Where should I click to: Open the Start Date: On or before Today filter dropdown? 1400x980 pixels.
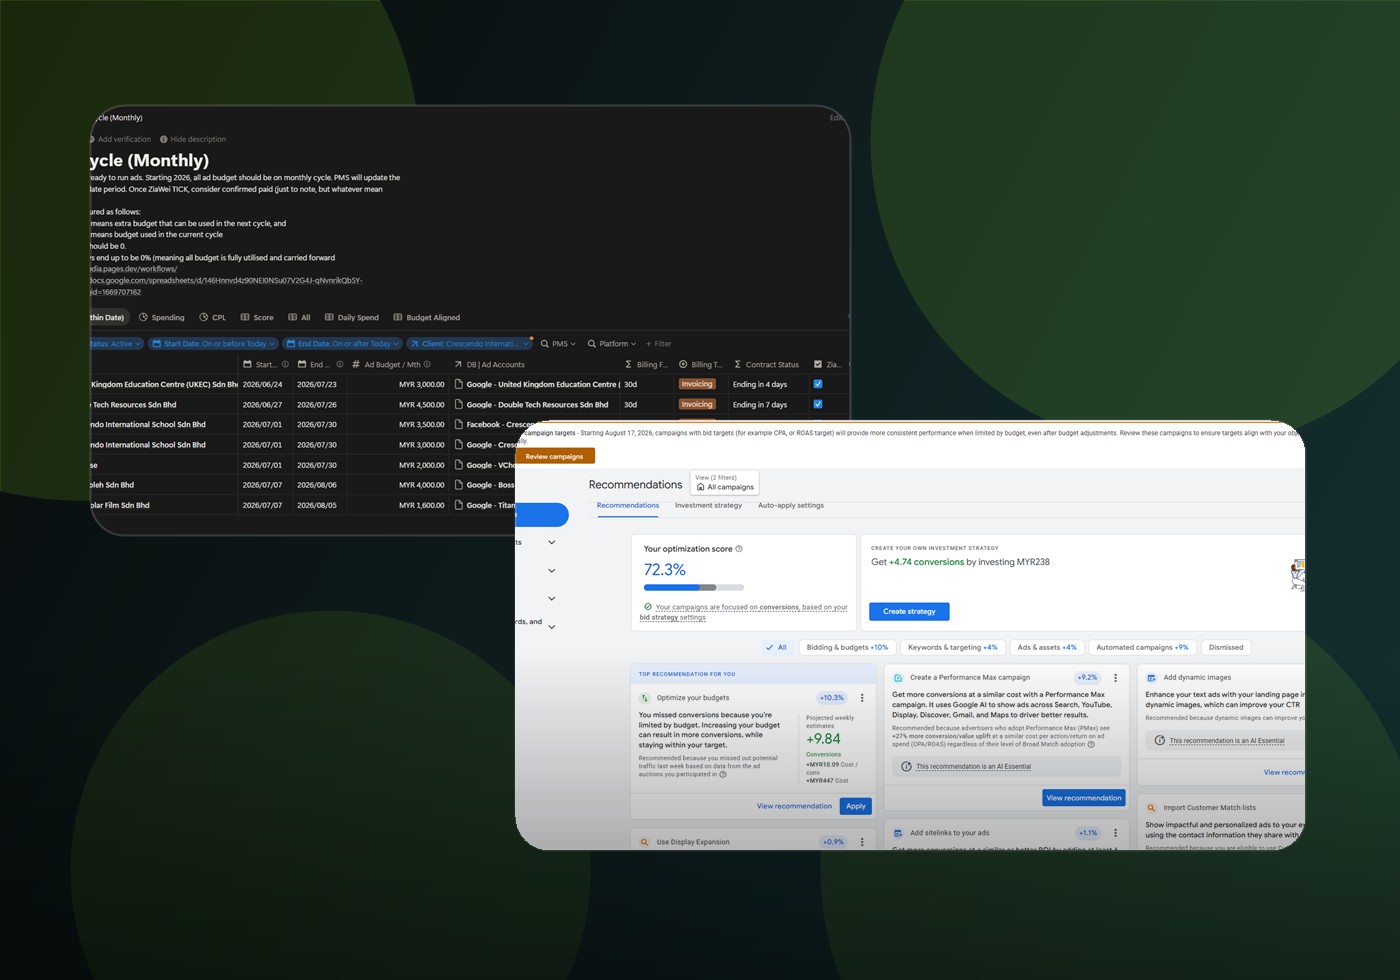click(214, 344)
